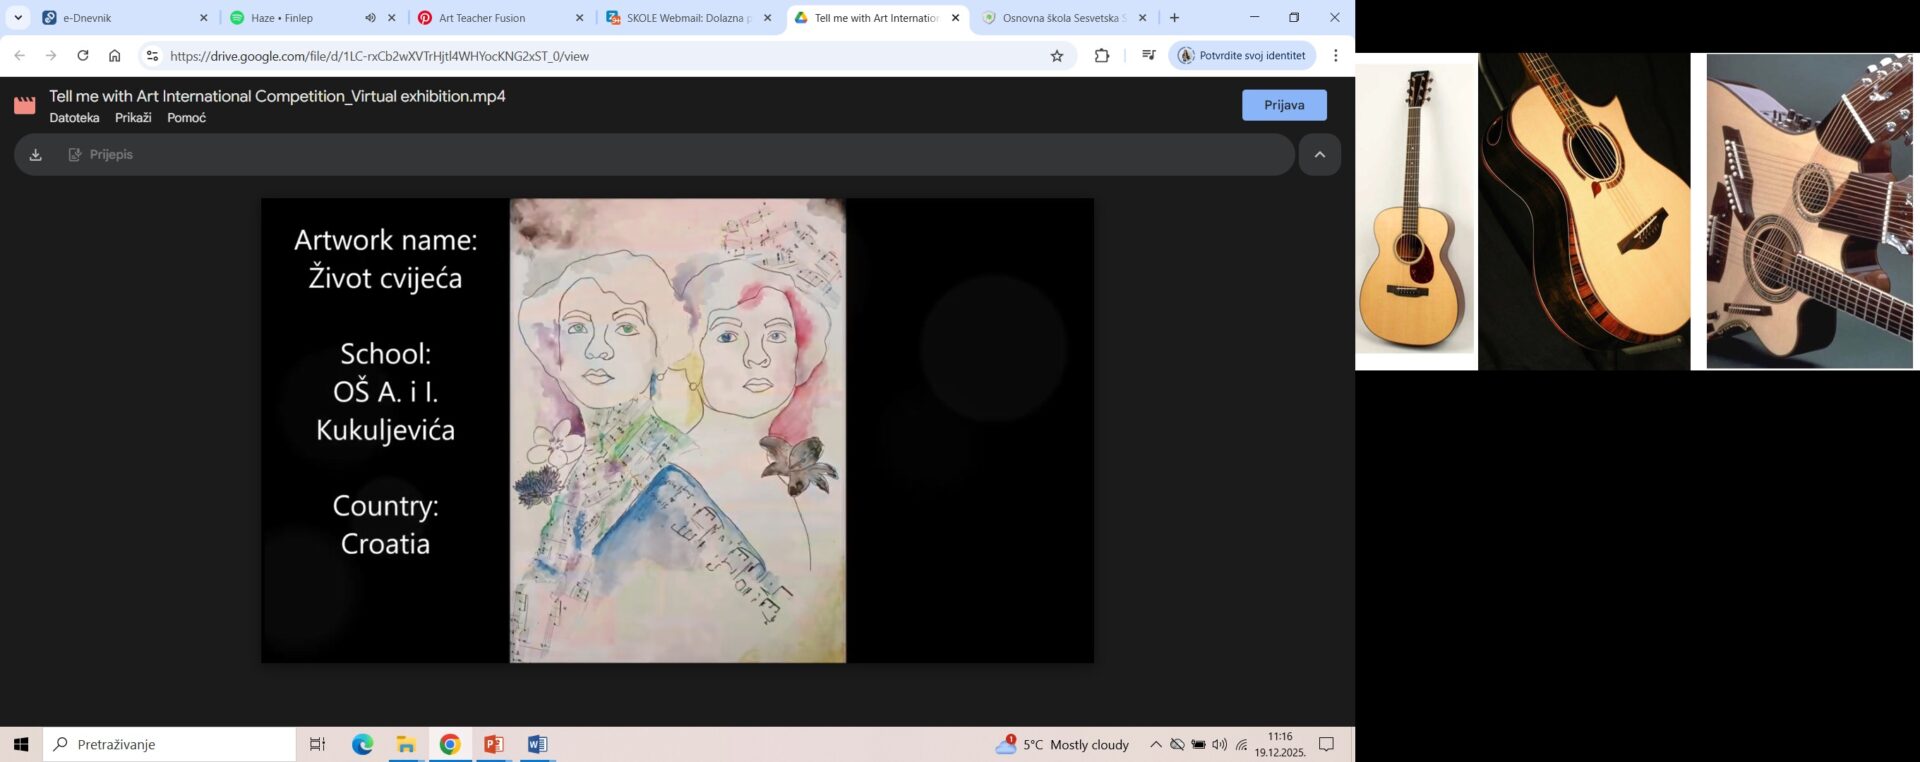Mute the Haze • Finlep tab audio
Viewport: 1920px width, 762px height.
point(370,18)
